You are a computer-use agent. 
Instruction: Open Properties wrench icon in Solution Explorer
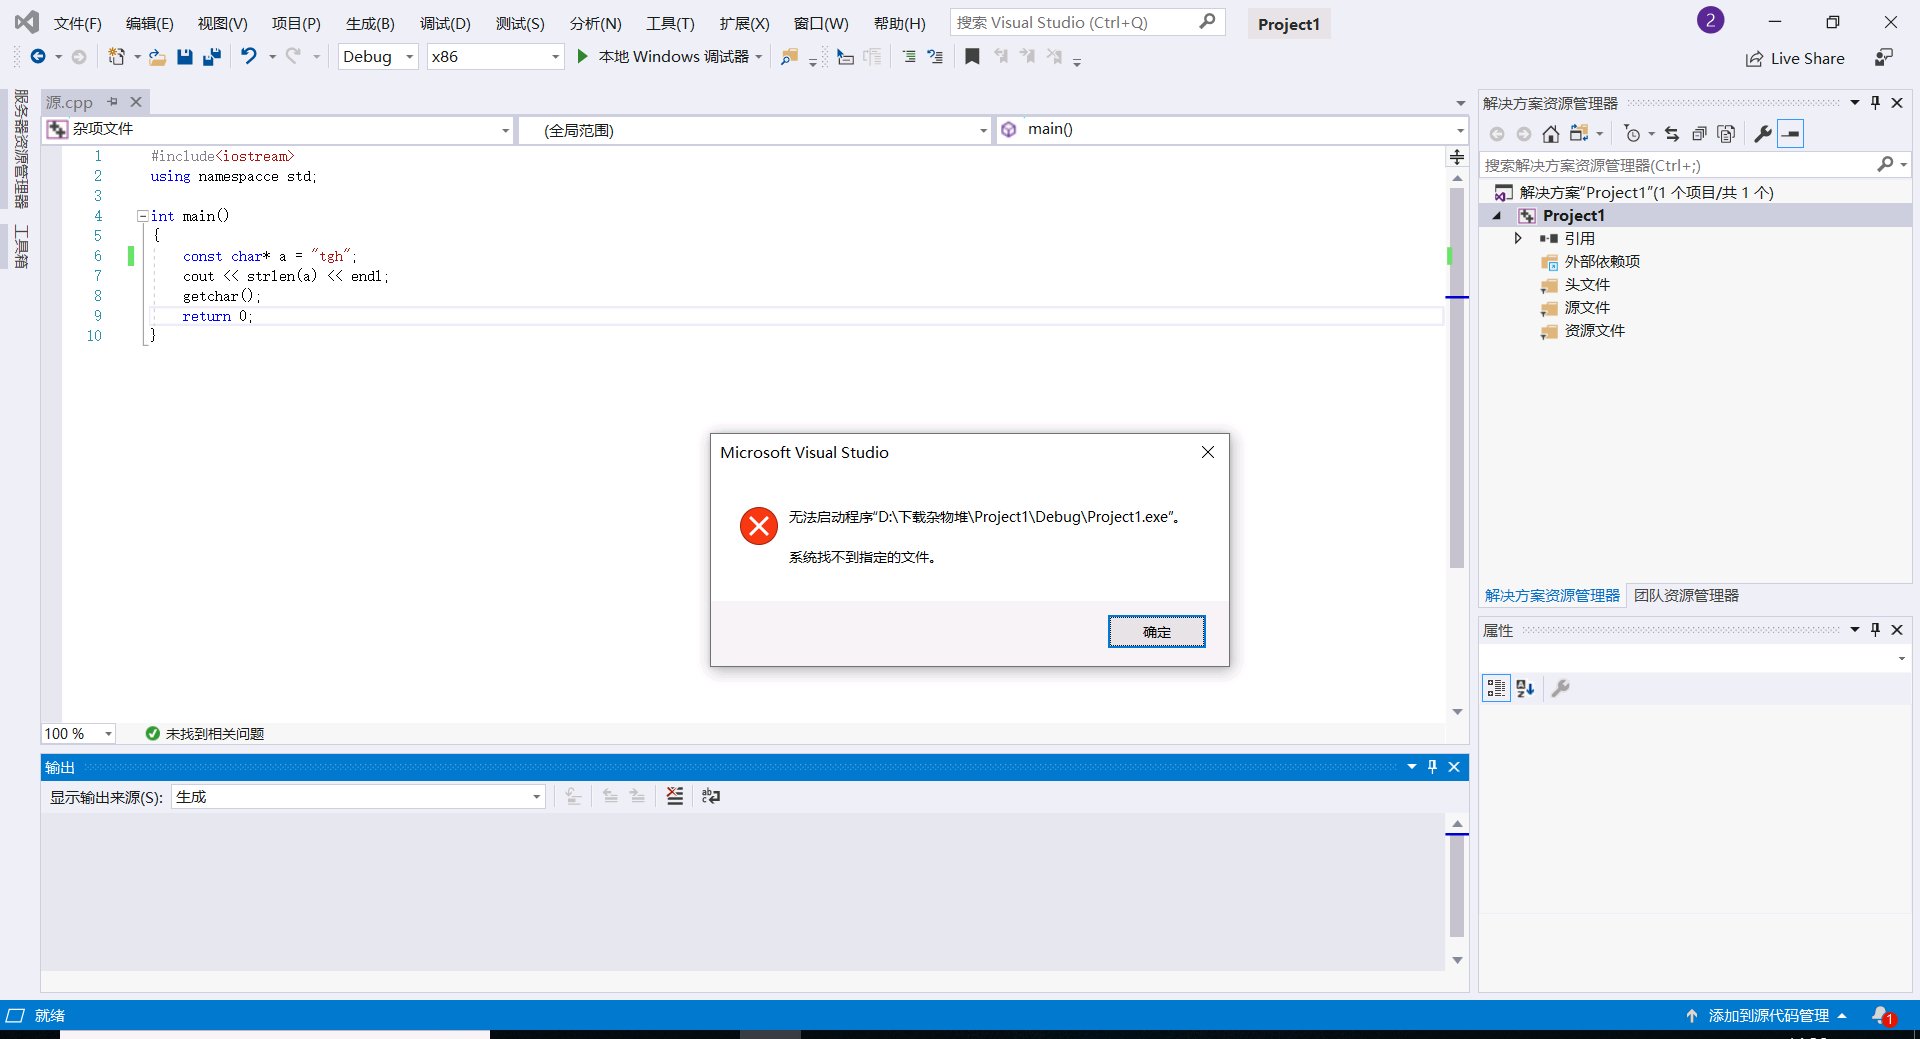pyautogui.click(x=1763, y=134)
